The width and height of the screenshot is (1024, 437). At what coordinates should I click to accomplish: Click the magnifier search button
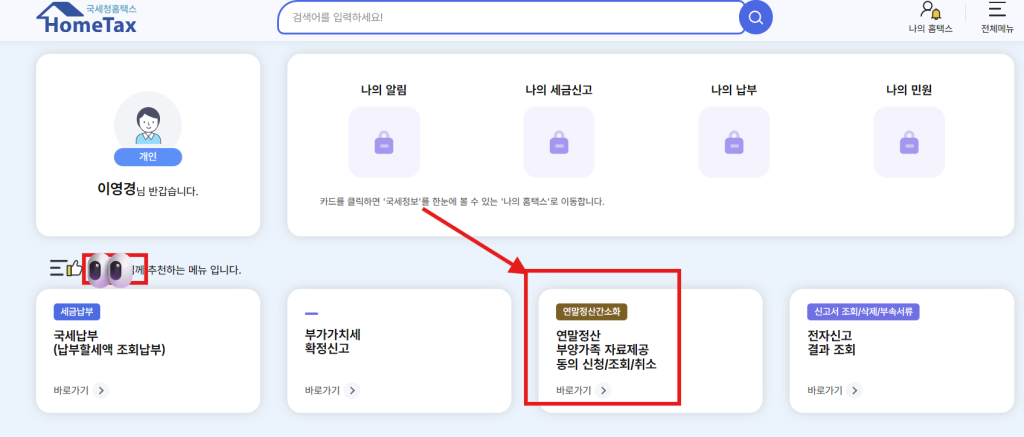coord(756,17)
